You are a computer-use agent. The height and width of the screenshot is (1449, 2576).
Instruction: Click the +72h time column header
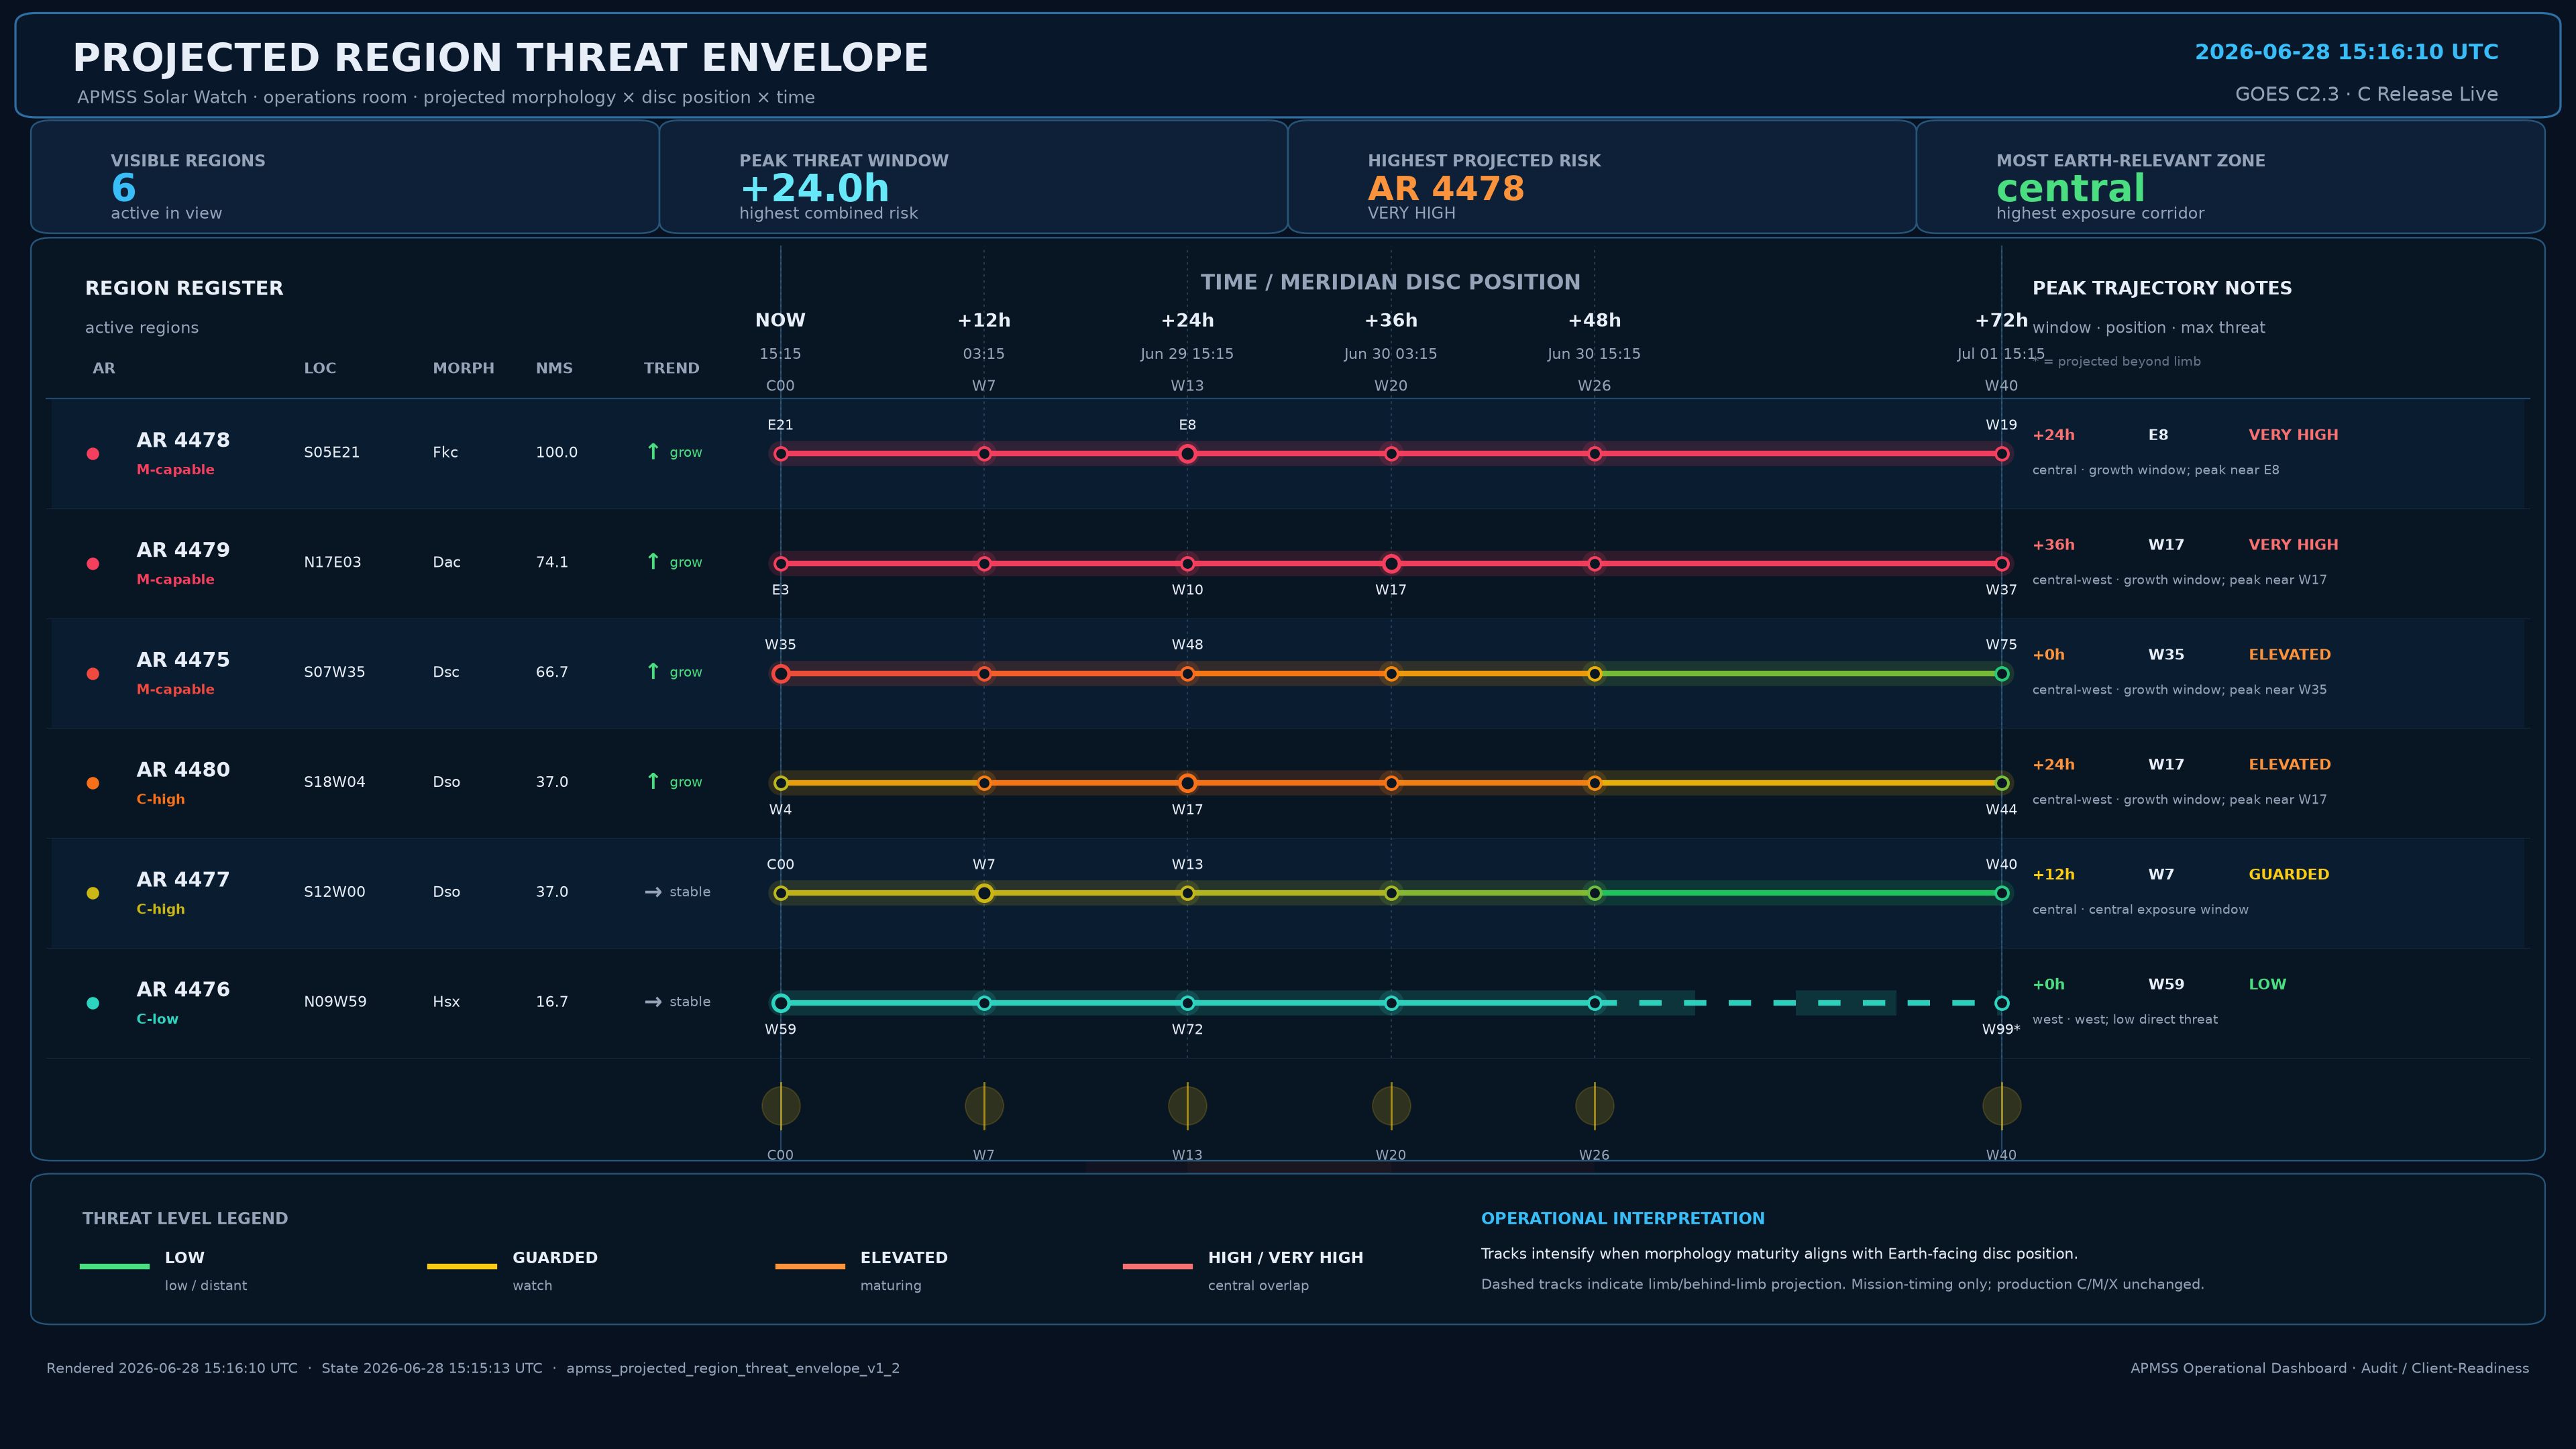point(2001,320)
